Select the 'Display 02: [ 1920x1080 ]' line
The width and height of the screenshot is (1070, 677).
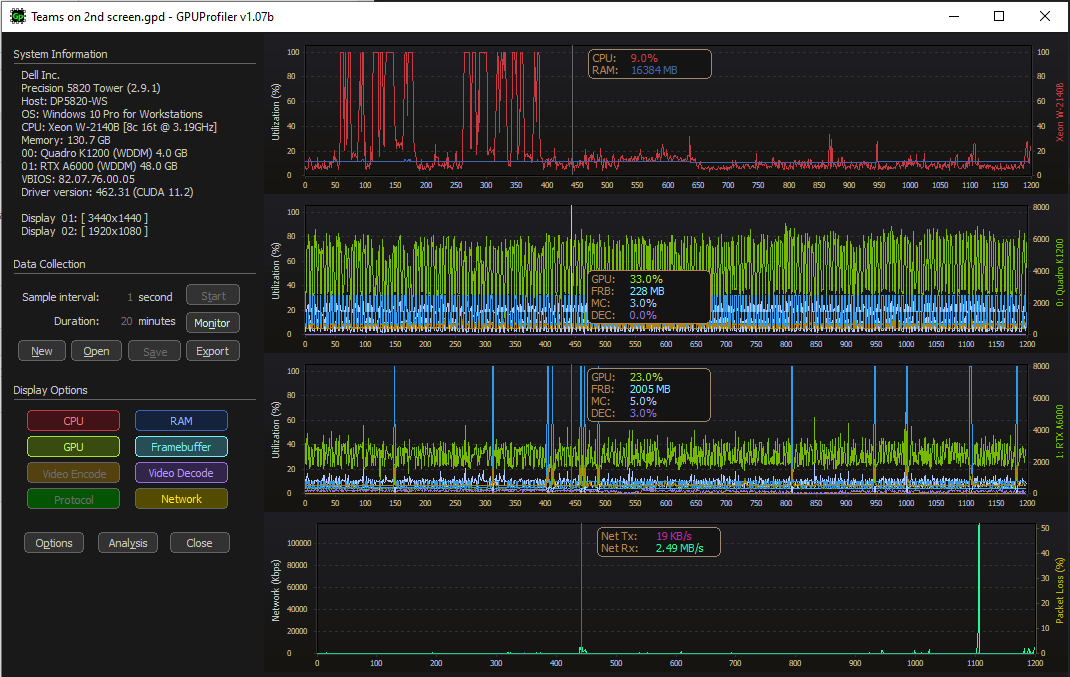coord(85,231)
